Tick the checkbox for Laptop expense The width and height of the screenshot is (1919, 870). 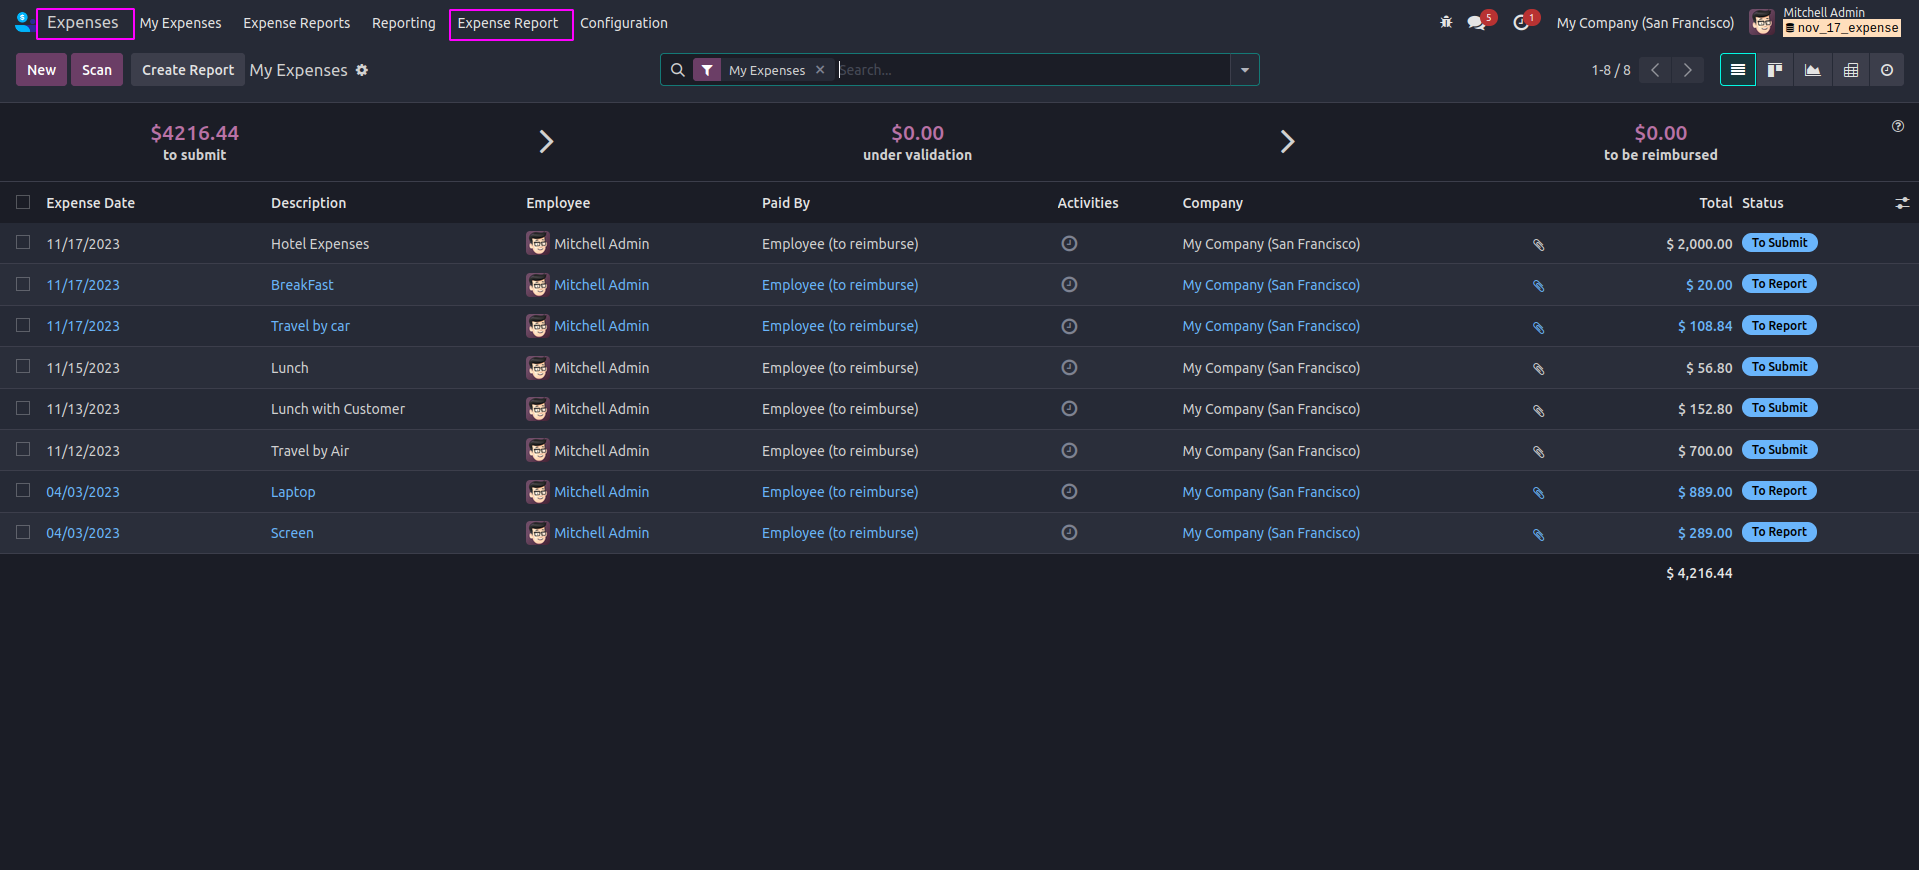23,491
